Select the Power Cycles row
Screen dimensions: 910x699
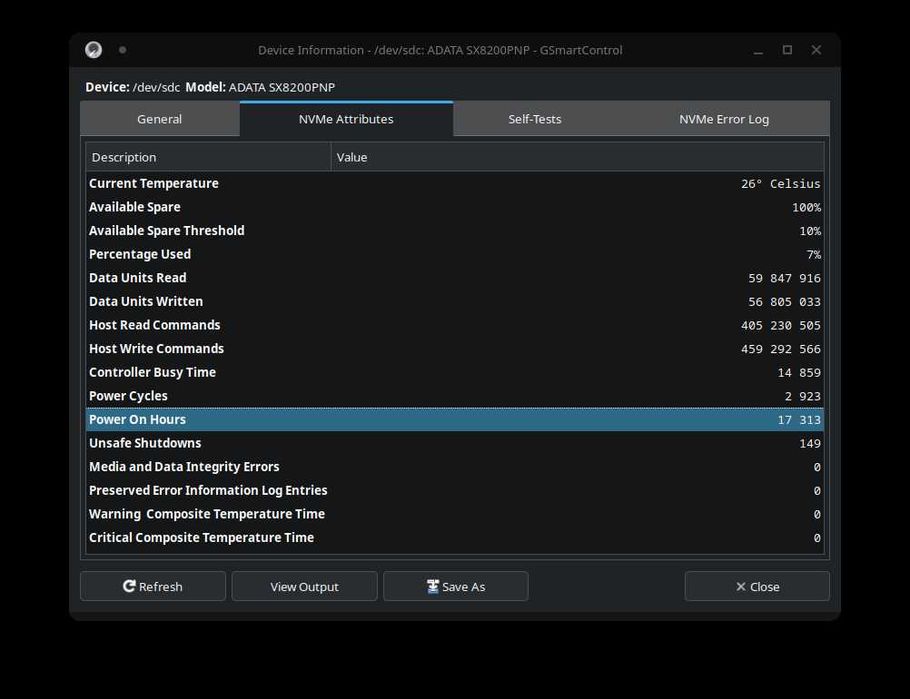454,396
